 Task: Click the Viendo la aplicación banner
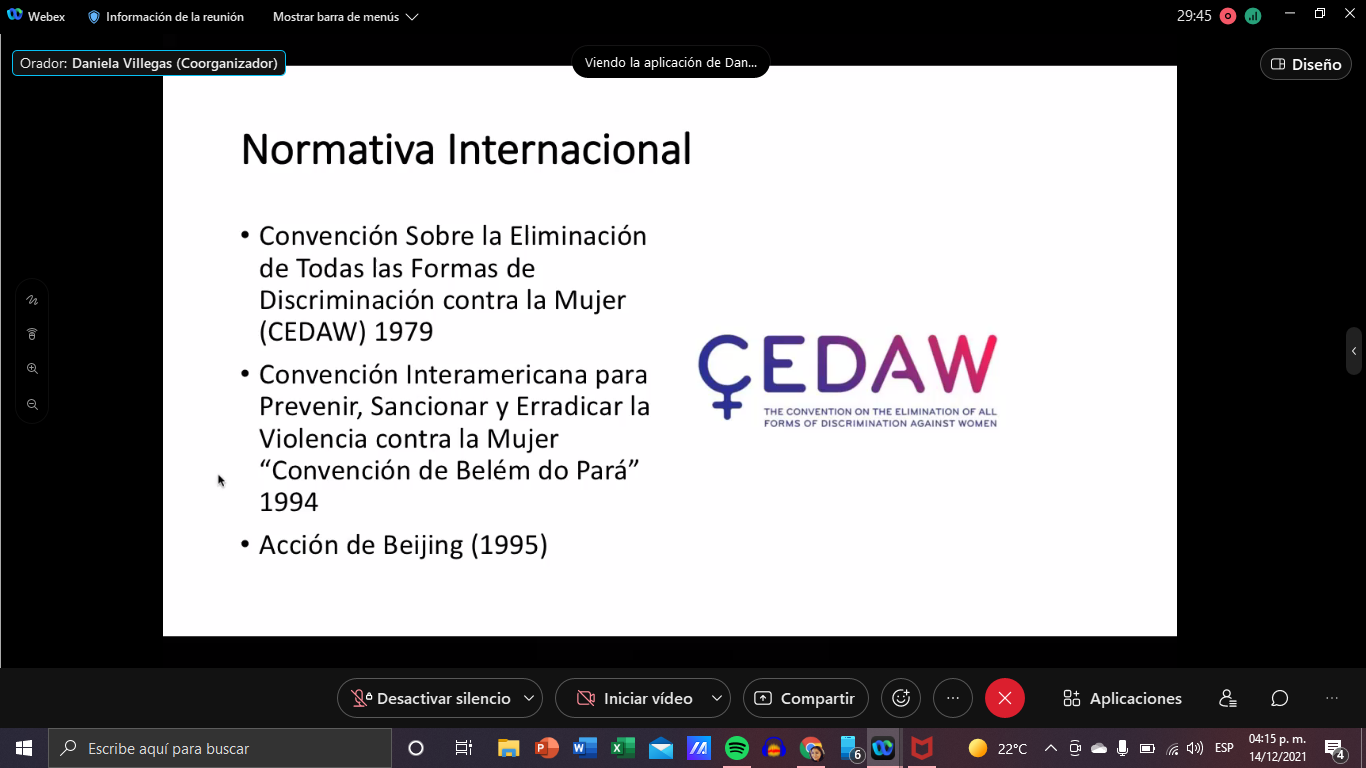[671, 62]
